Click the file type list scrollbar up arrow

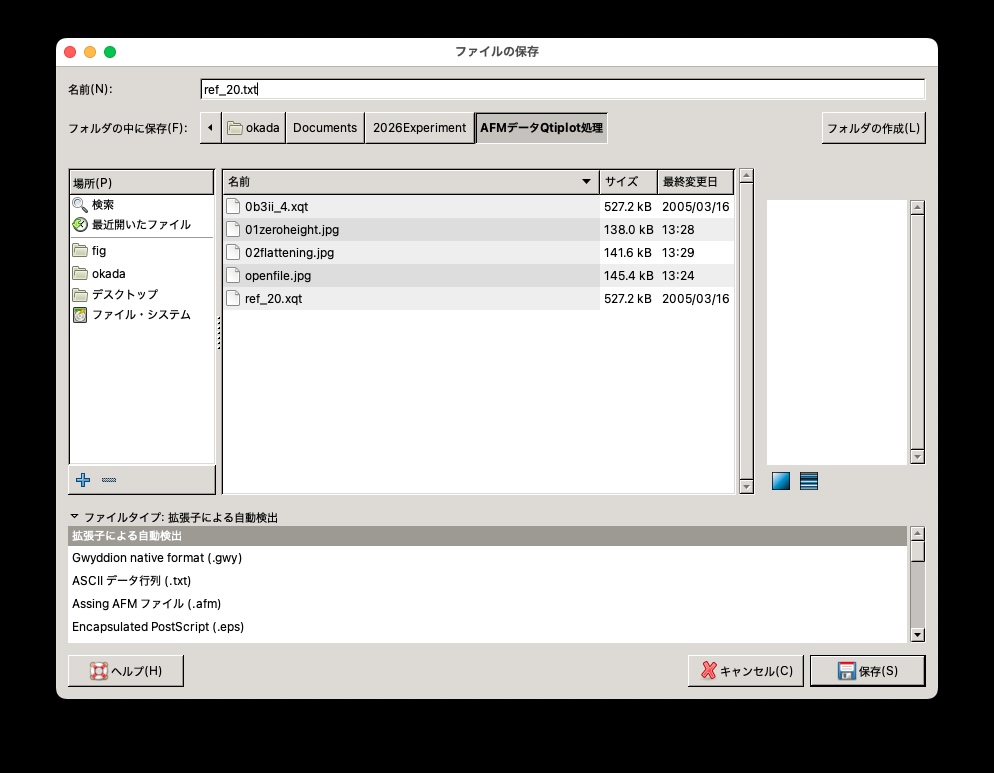point(917,533)
